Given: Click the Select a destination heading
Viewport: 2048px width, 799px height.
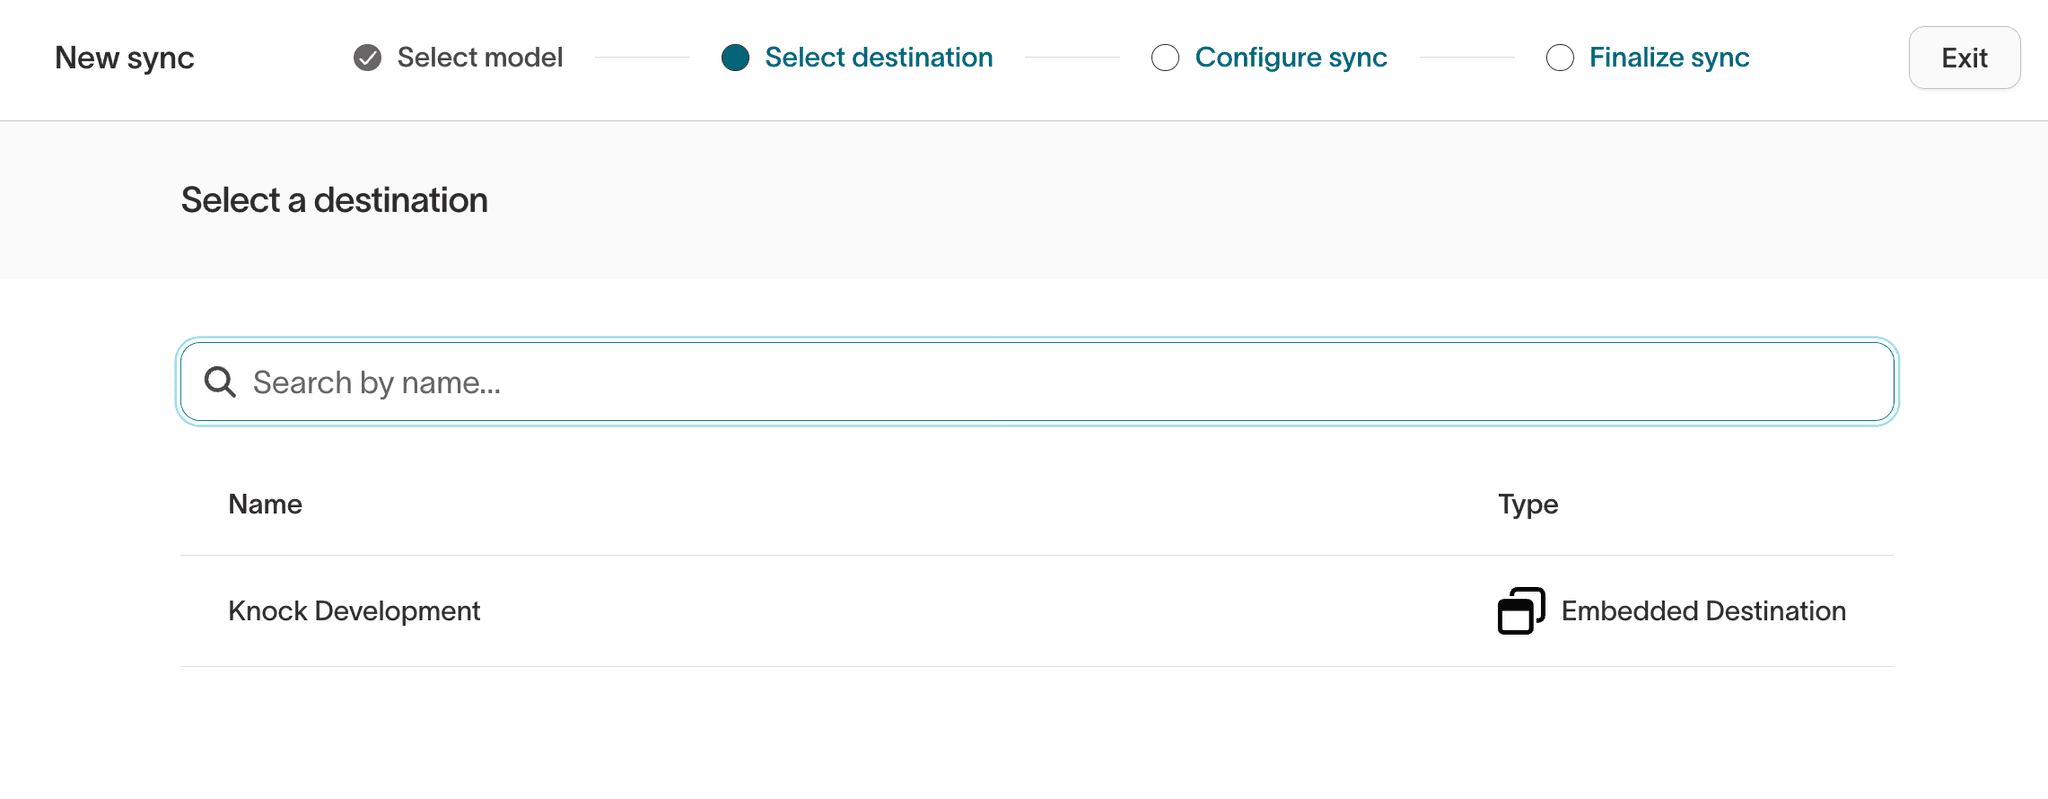Looking at the screenshot, I should coord(333,200).
